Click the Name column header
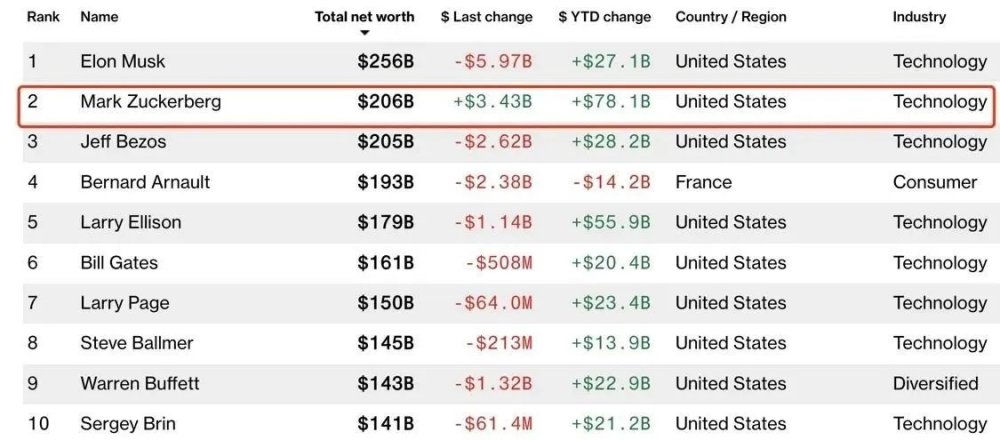 tap(99, 17)
